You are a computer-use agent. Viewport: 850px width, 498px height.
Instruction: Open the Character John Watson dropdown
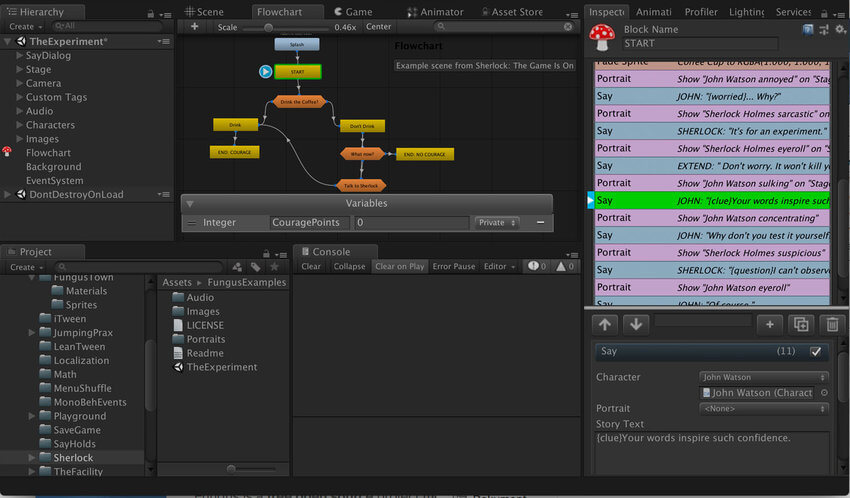click(x=763, y=377)
